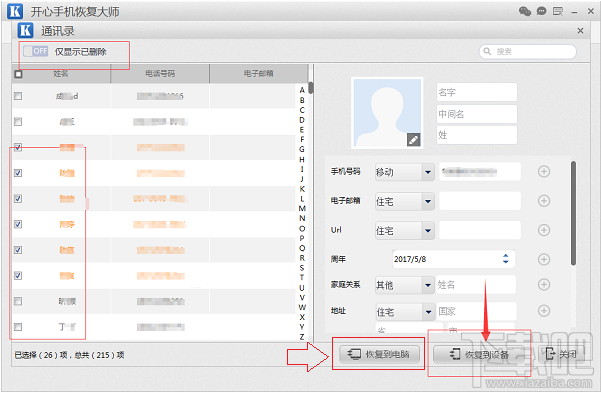Viewport: 601px width, 393px height.
Task: Open the WeChat icon in title bar
Action: click(525, 11)
